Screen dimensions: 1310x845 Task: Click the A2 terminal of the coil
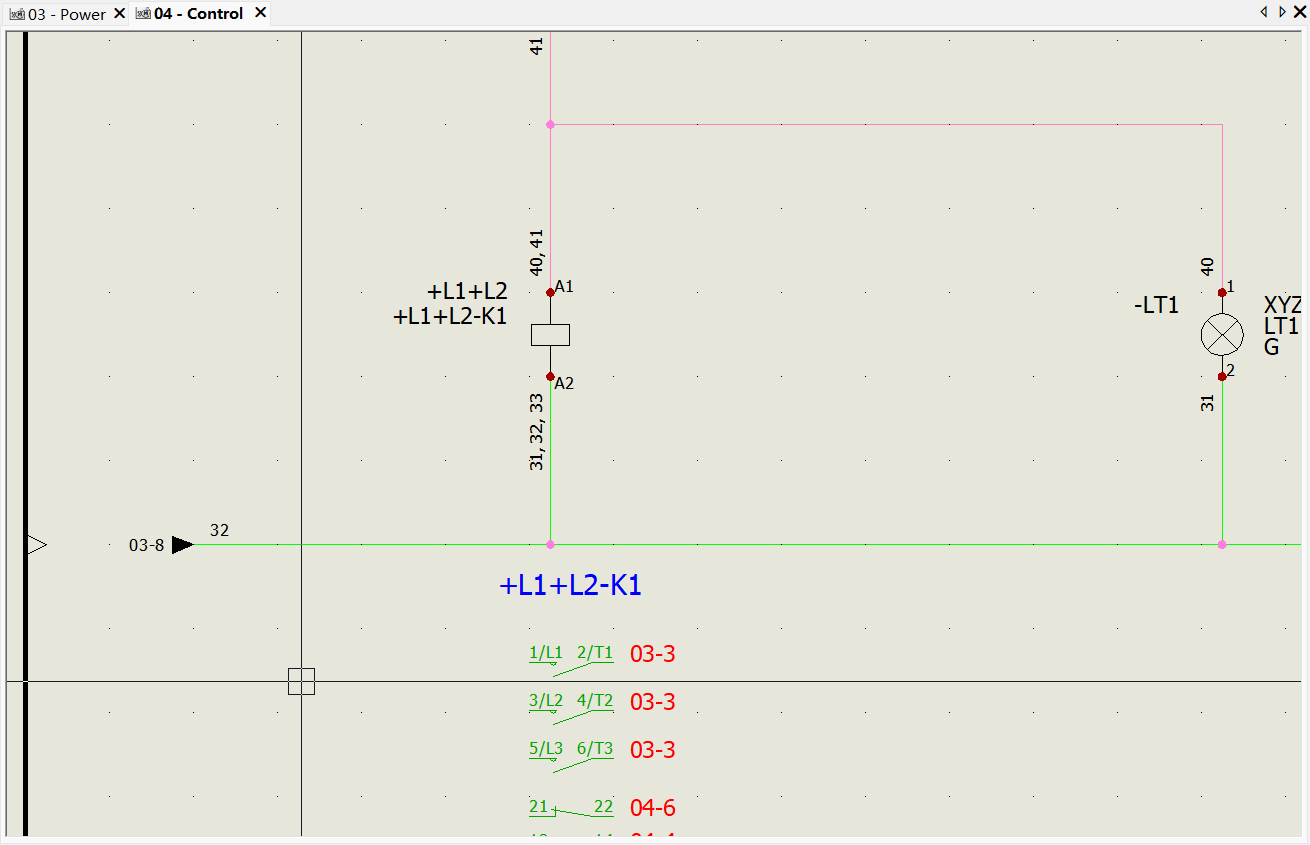[x=550, y=377]
